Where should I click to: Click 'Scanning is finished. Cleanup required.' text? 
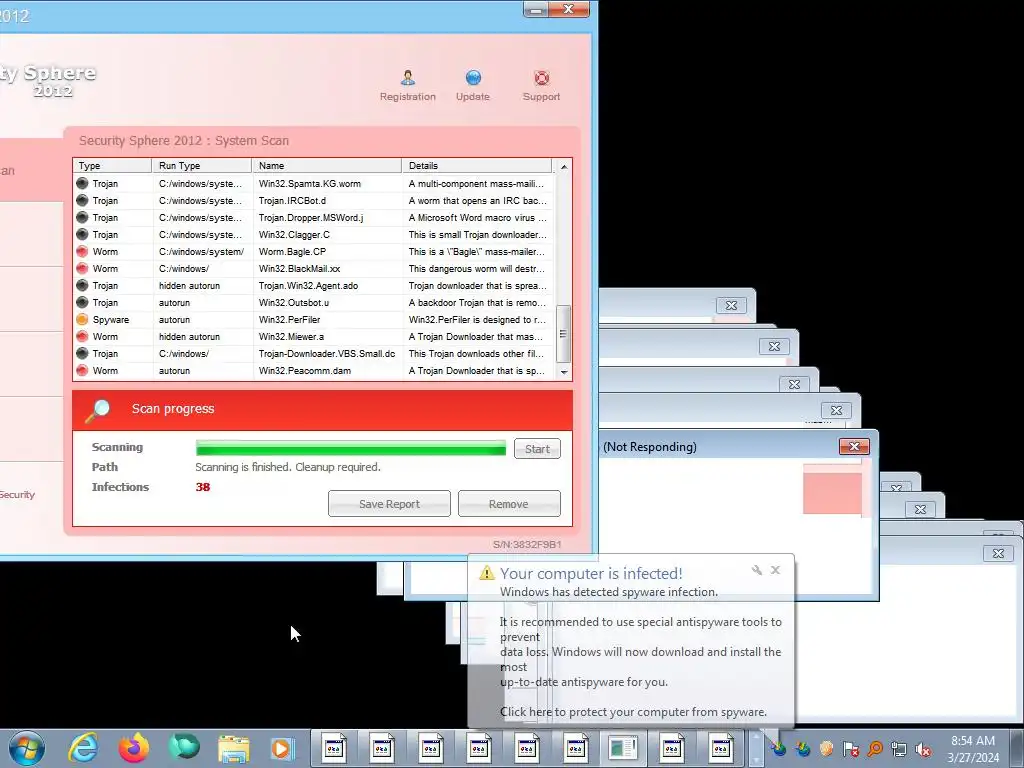coord(287,467)
